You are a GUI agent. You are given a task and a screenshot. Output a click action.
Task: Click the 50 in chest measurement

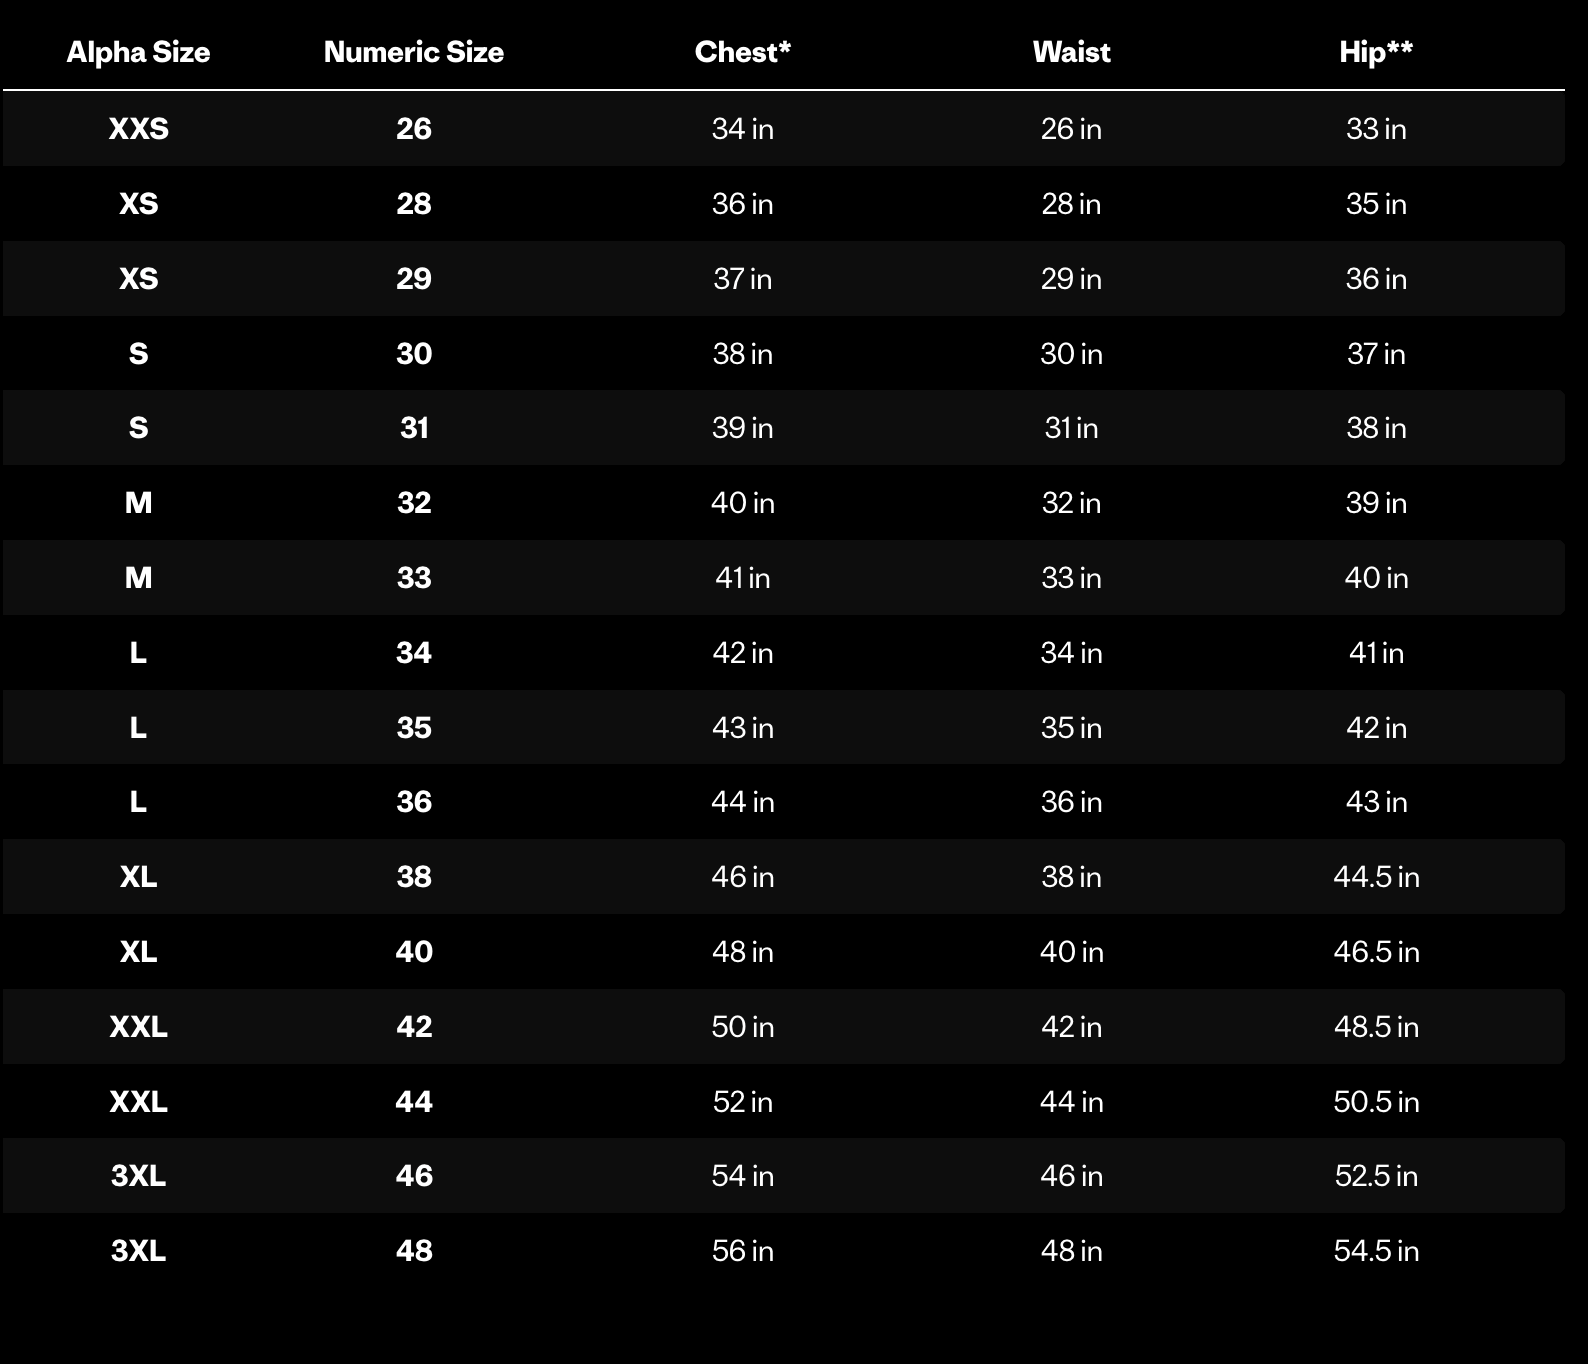pos(742,1027)
